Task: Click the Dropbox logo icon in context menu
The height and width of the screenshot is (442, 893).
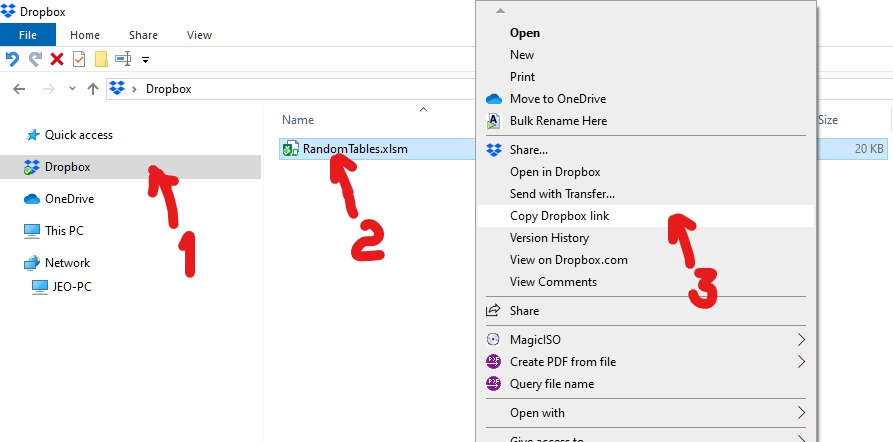Action: (x=494, y=150)
